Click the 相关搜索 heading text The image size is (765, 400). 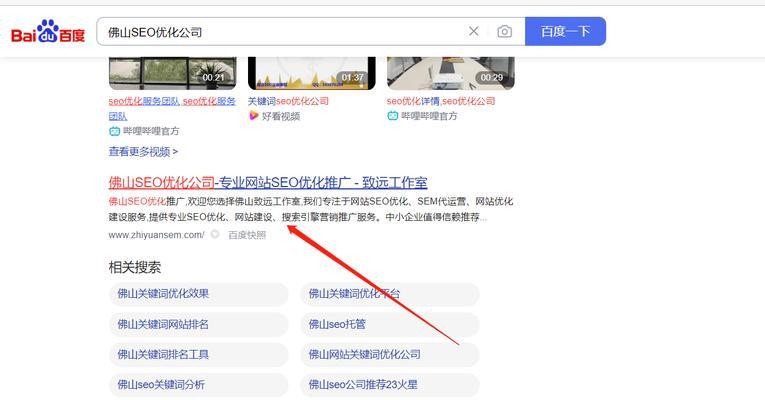coord(135,267)
